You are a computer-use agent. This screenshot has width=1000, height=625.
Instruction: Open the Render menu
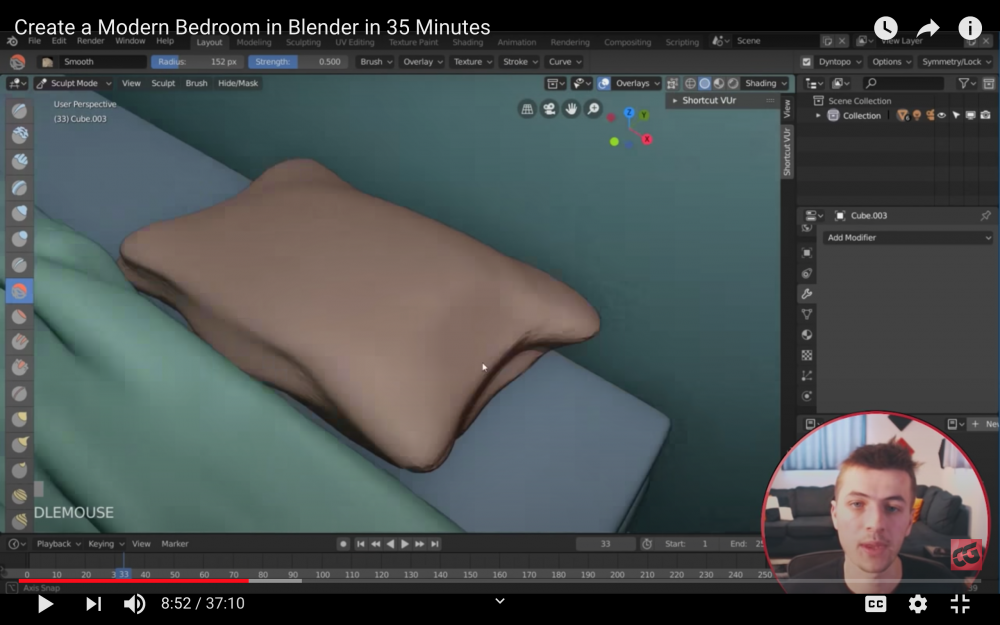[x=91, y=41]
